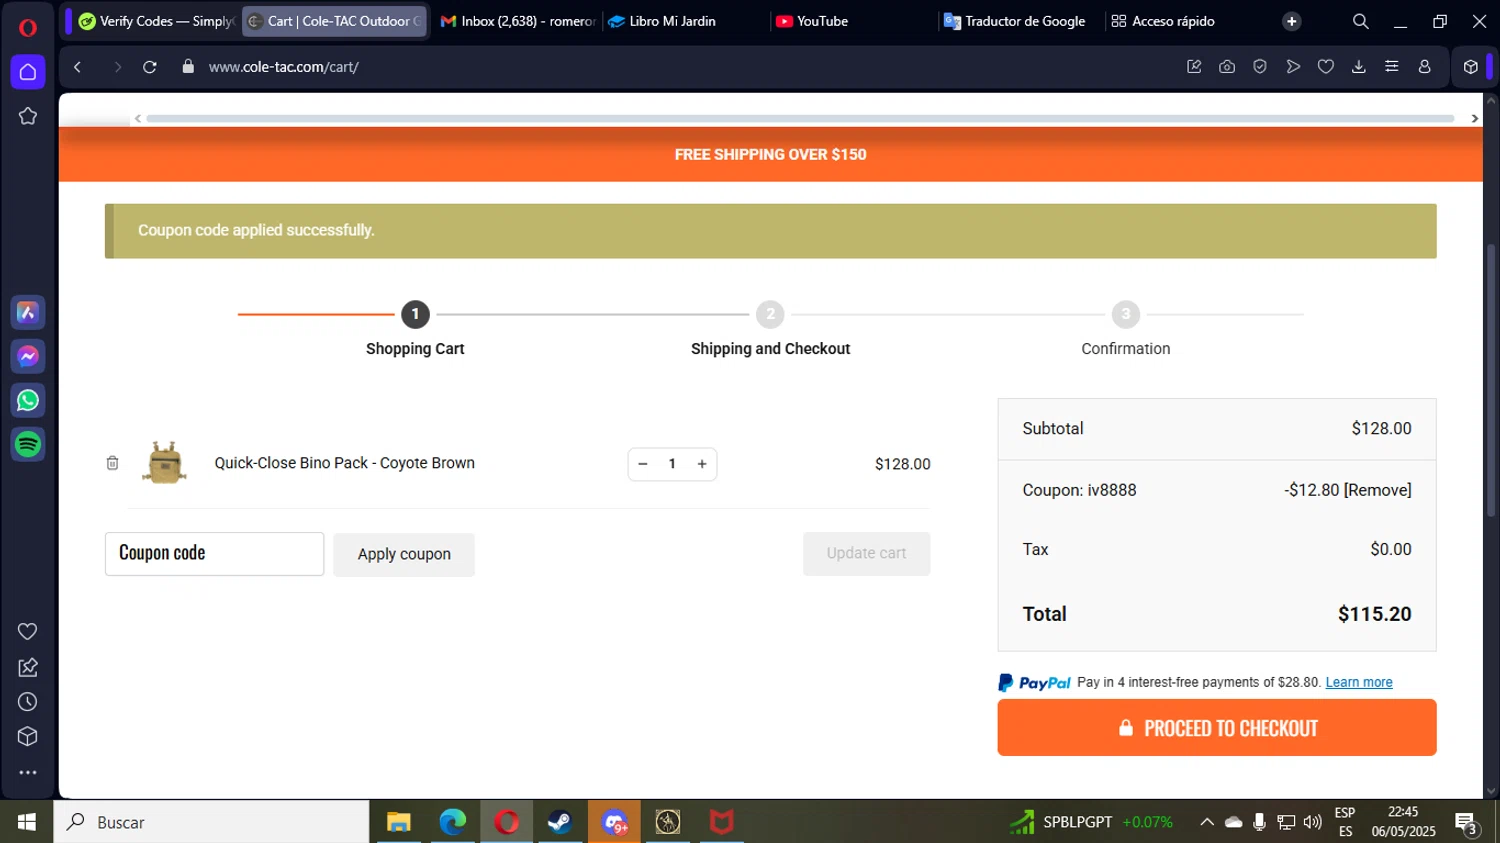This screenshot has height=843, width=1500.
Task: Switch to YouTube tab
Action: 853,21
